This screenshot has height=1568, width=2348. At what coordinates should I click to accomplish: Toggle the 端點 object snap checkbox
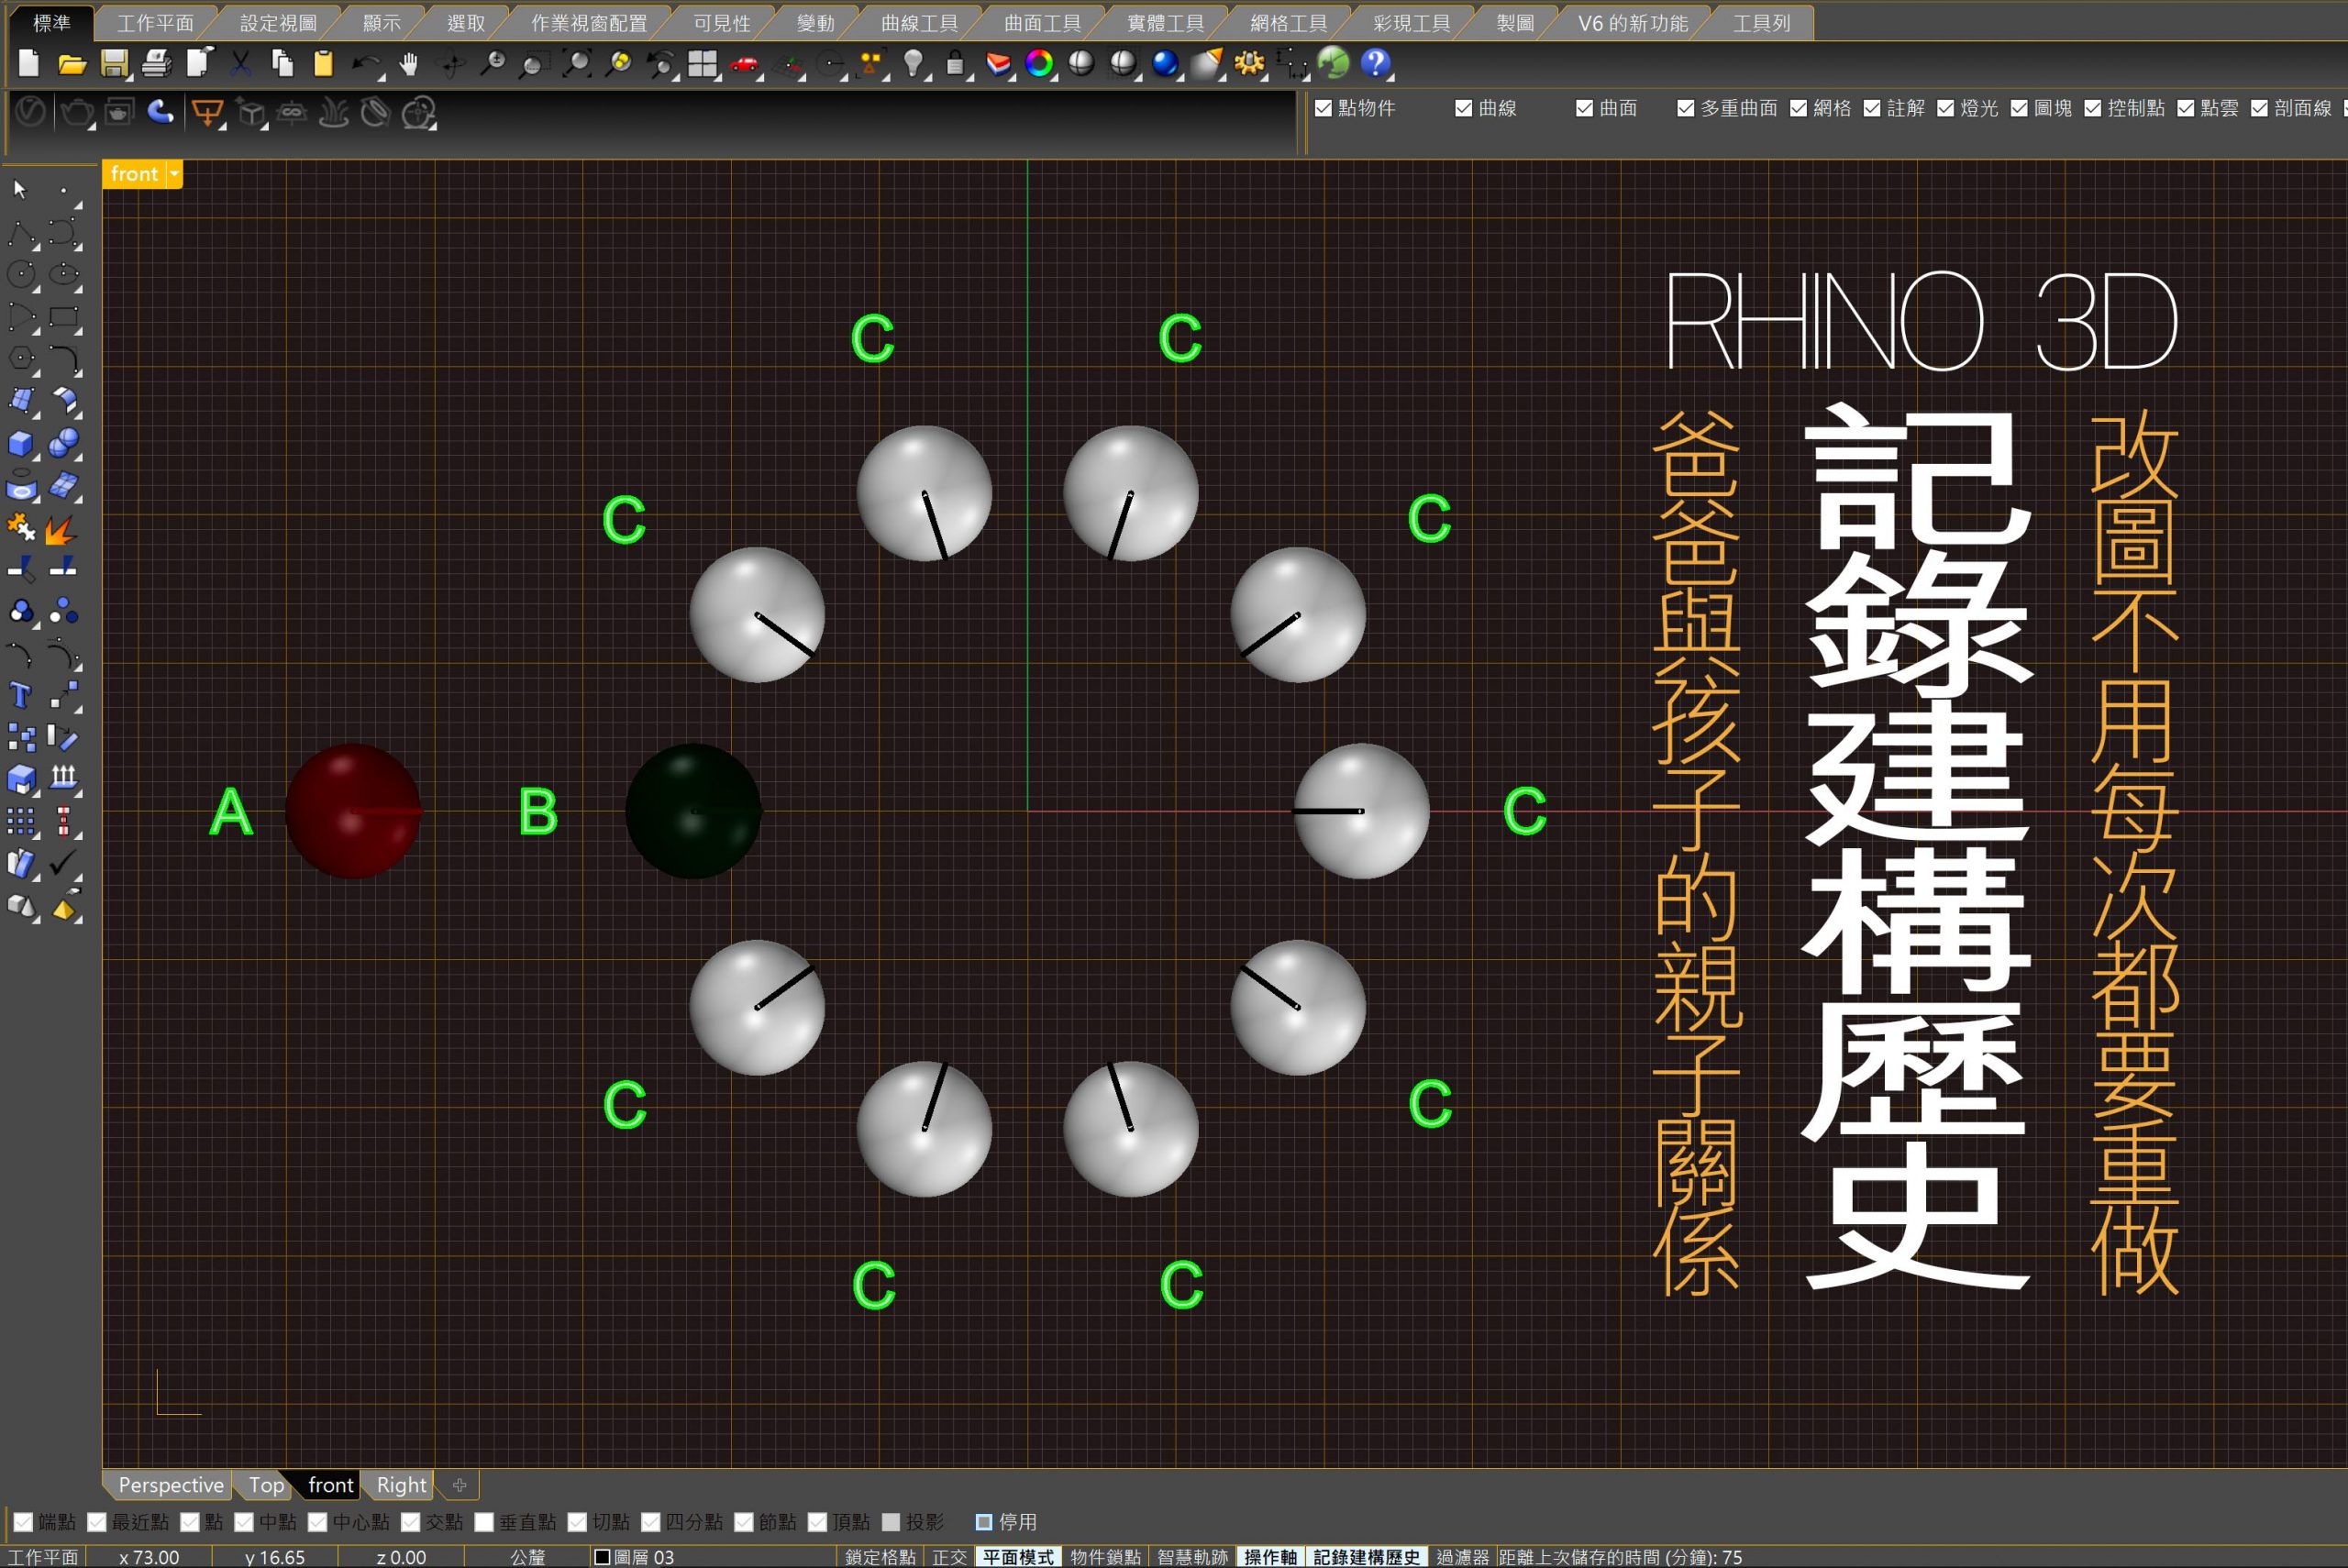pyautogui.click(x=23, y=1522)
